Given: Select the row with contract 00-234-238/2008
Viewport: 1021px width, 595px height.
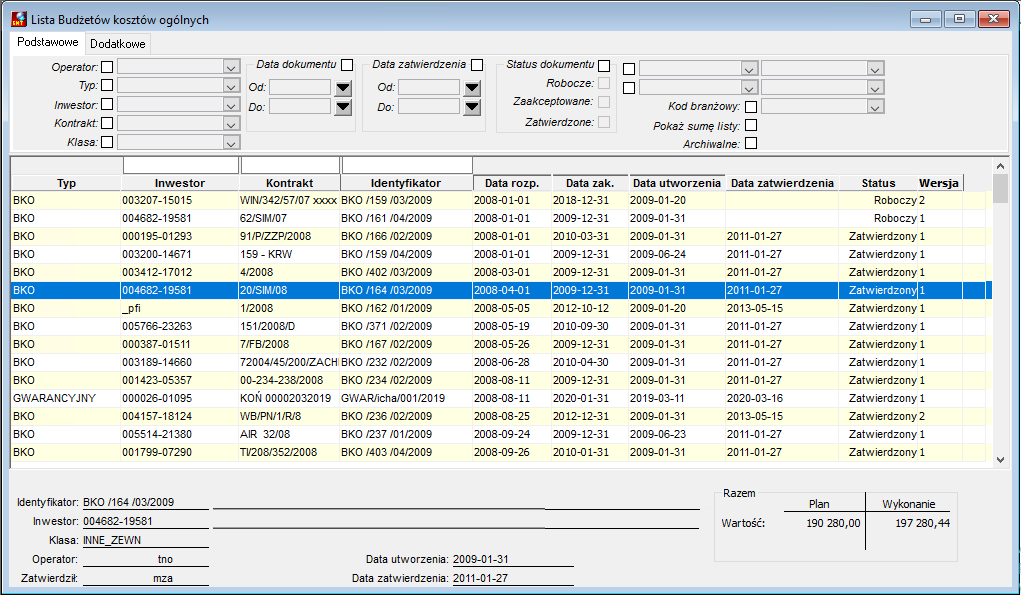Looking at the screenshot, I should 501,380.
